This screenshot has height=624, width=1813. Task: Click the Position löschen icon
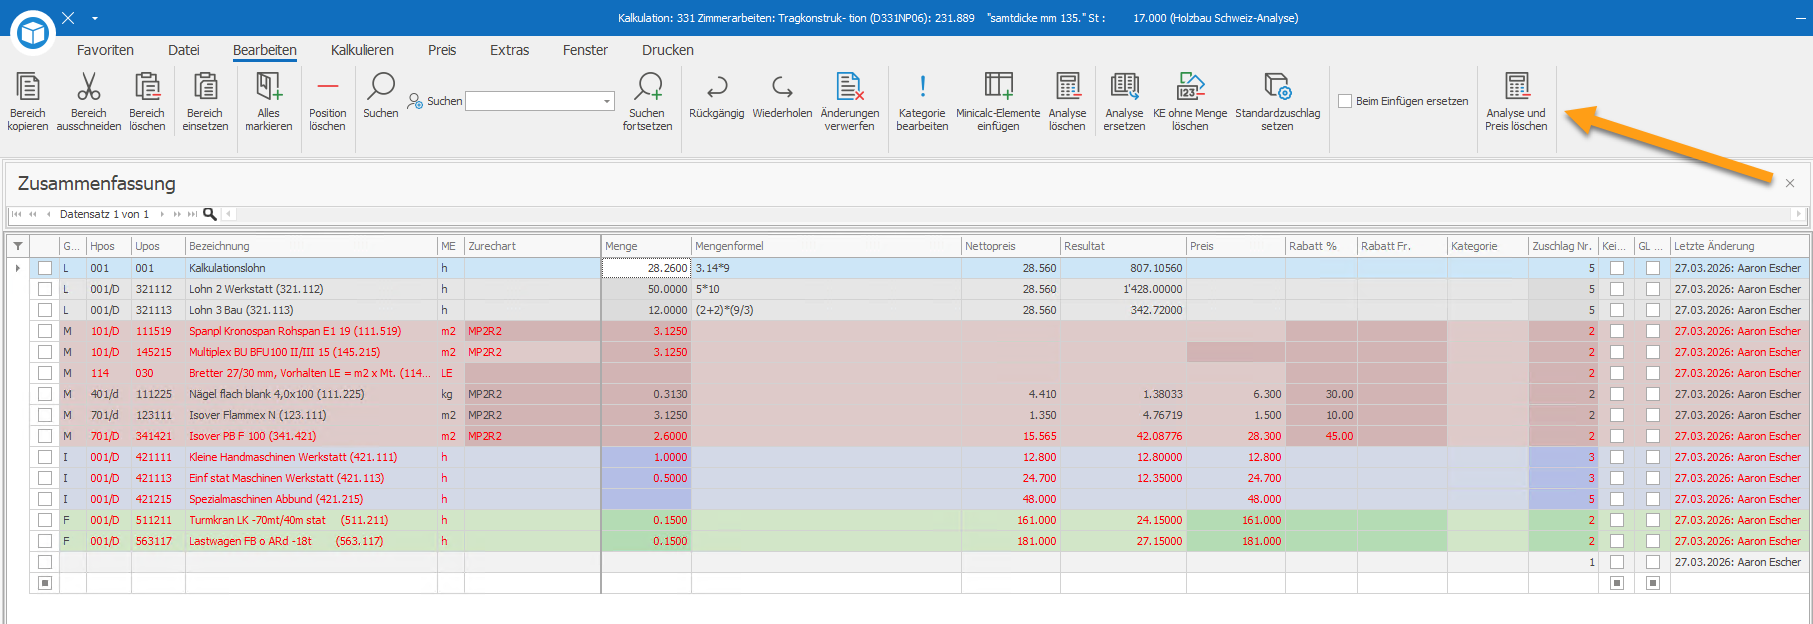328,87
